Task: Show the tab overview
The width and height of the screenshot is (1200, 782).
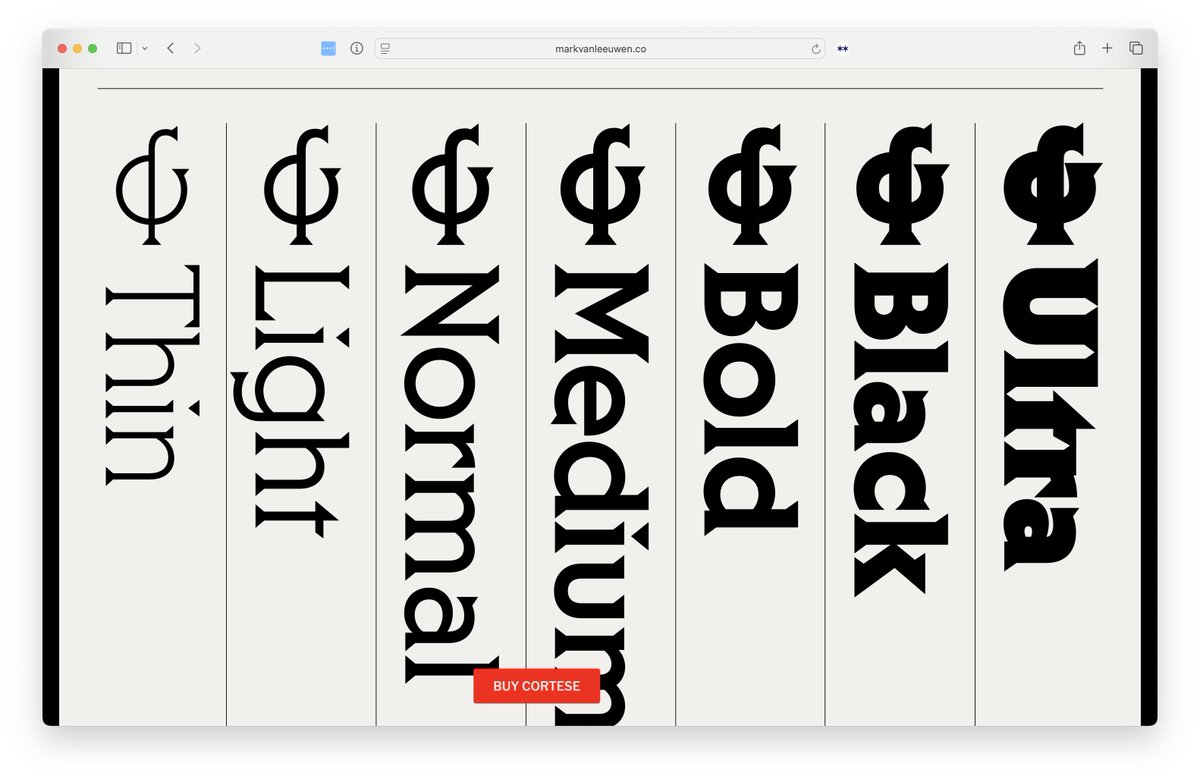Action: click(1136, 48)
